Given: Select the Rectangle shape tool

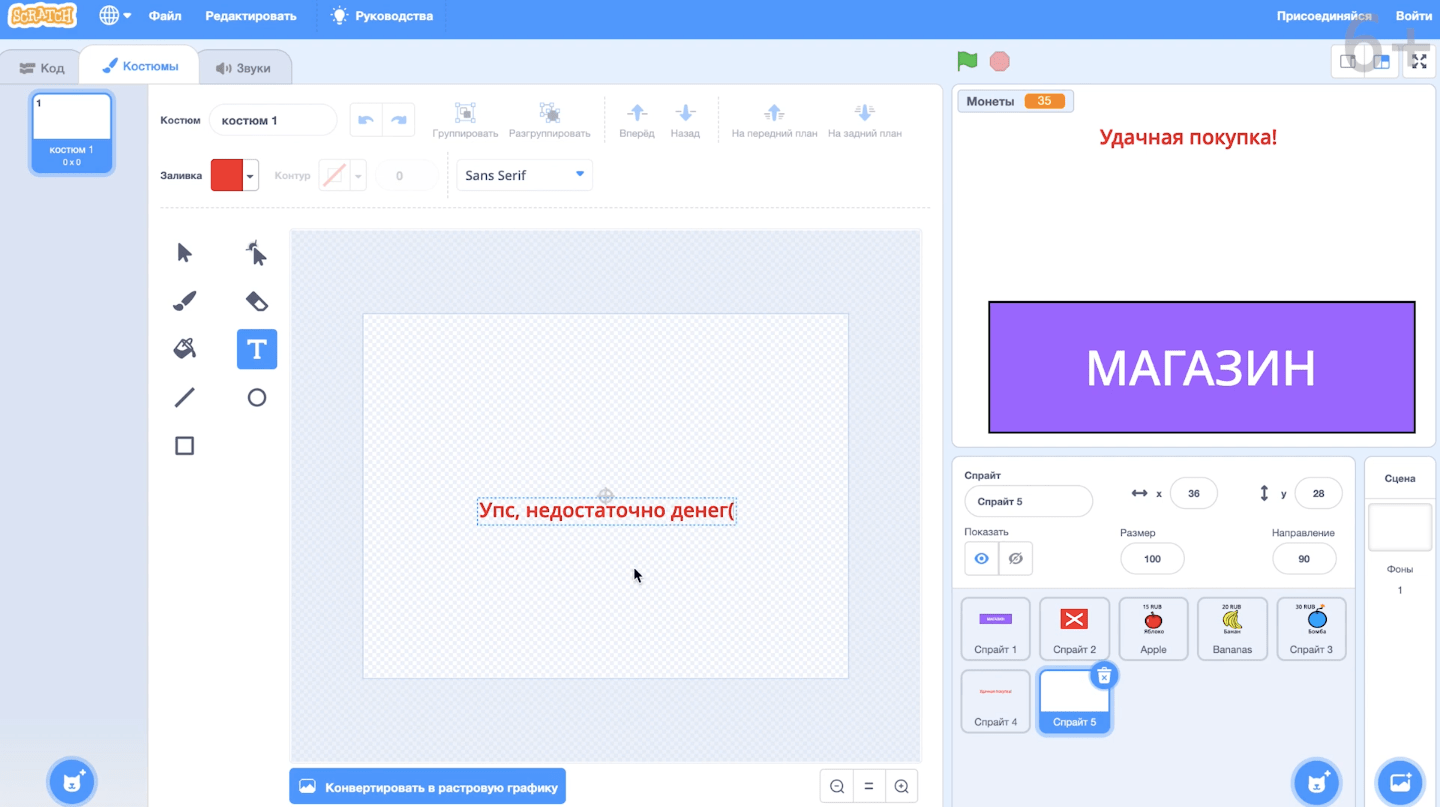Looking at the screenshot, I should click(x=185, y=446).
